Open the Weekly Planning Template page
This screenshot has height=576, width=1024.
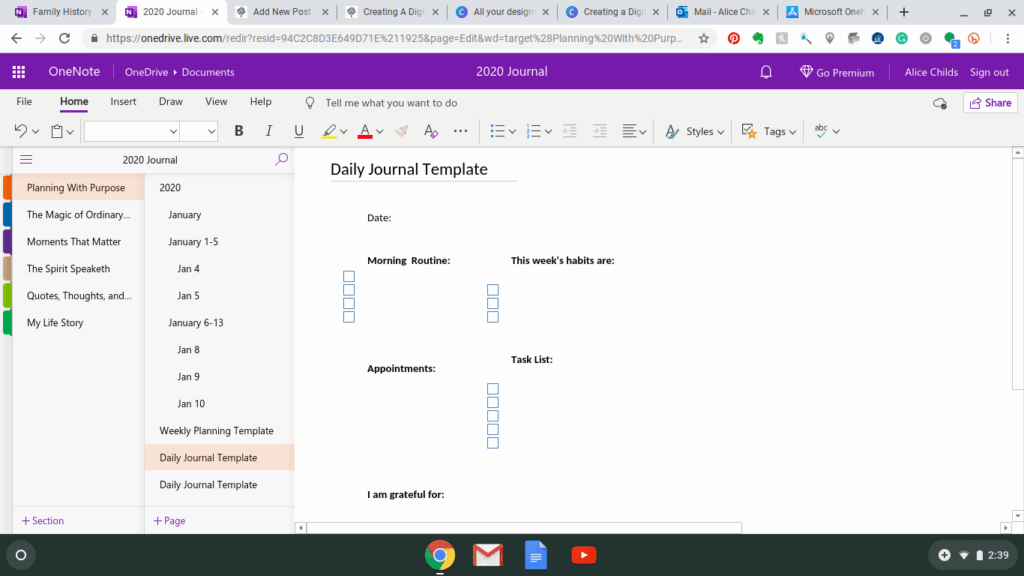tap(216, 430)
